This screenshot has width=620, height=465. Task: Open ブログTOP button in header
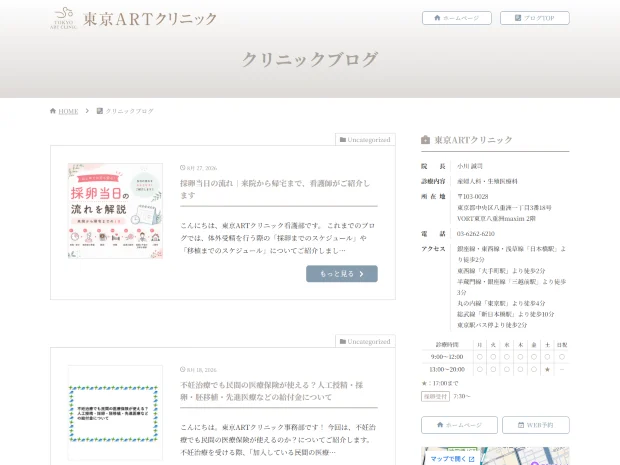(x=535, y=18)
